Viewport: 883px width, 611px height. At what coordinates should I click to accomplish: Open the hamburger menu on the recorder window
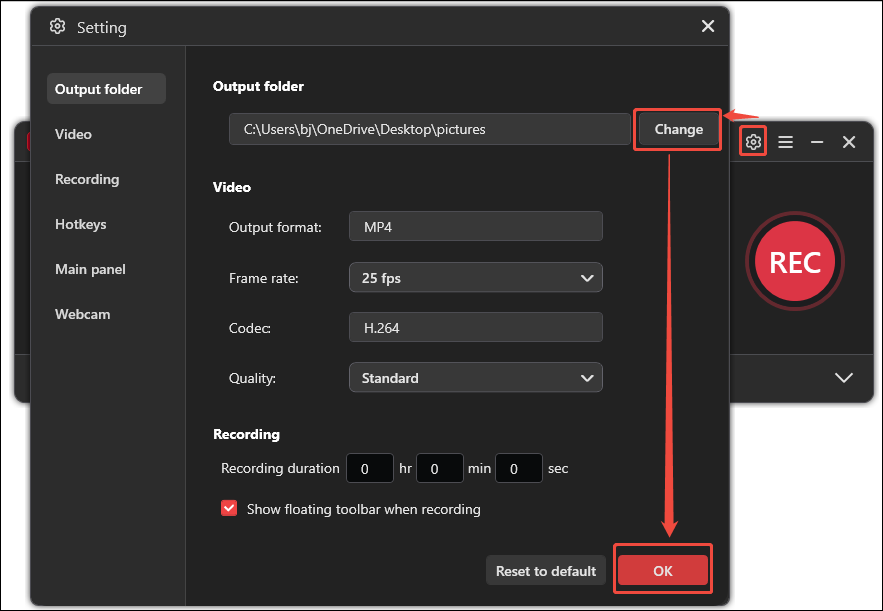click(x=785, y=142)
